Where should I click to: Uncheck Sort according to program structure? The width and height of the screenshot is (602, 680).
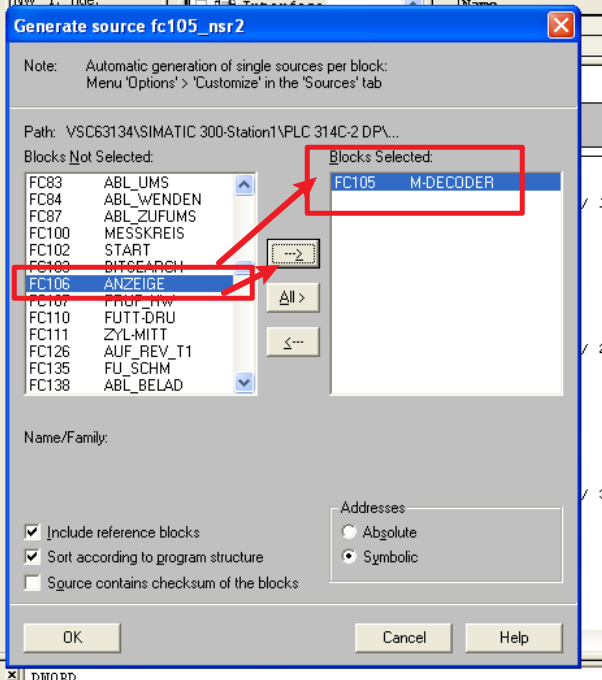point(34,557)
